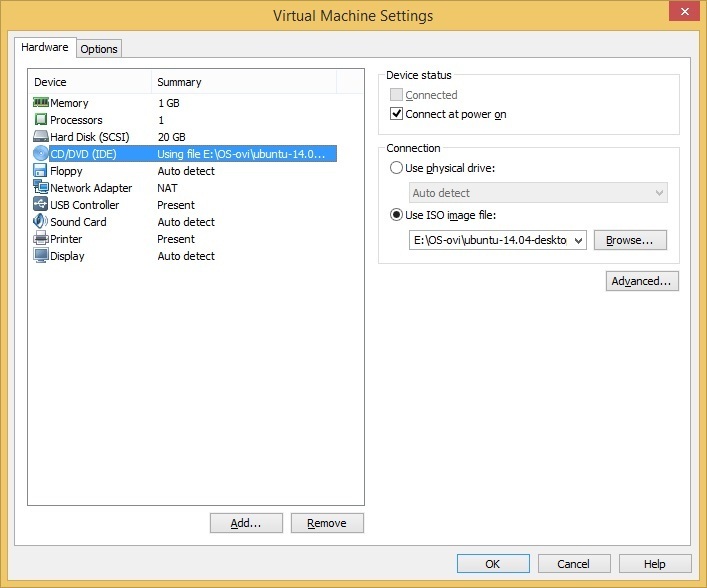Screen dimensions: 707x588
Task: Click the Add hardware button
Action: click(246, 523)
